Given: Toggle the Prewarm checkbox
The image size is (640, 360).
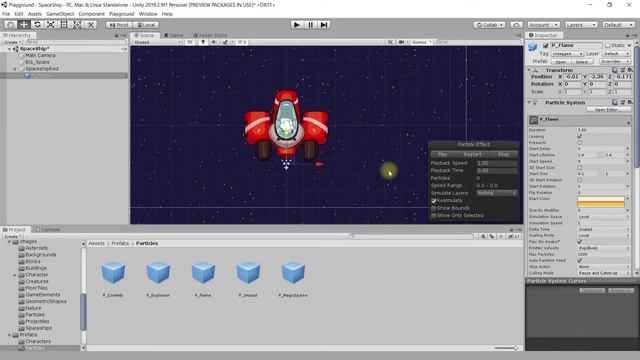Looking at the screenshot, I should (x=580, y=142).
